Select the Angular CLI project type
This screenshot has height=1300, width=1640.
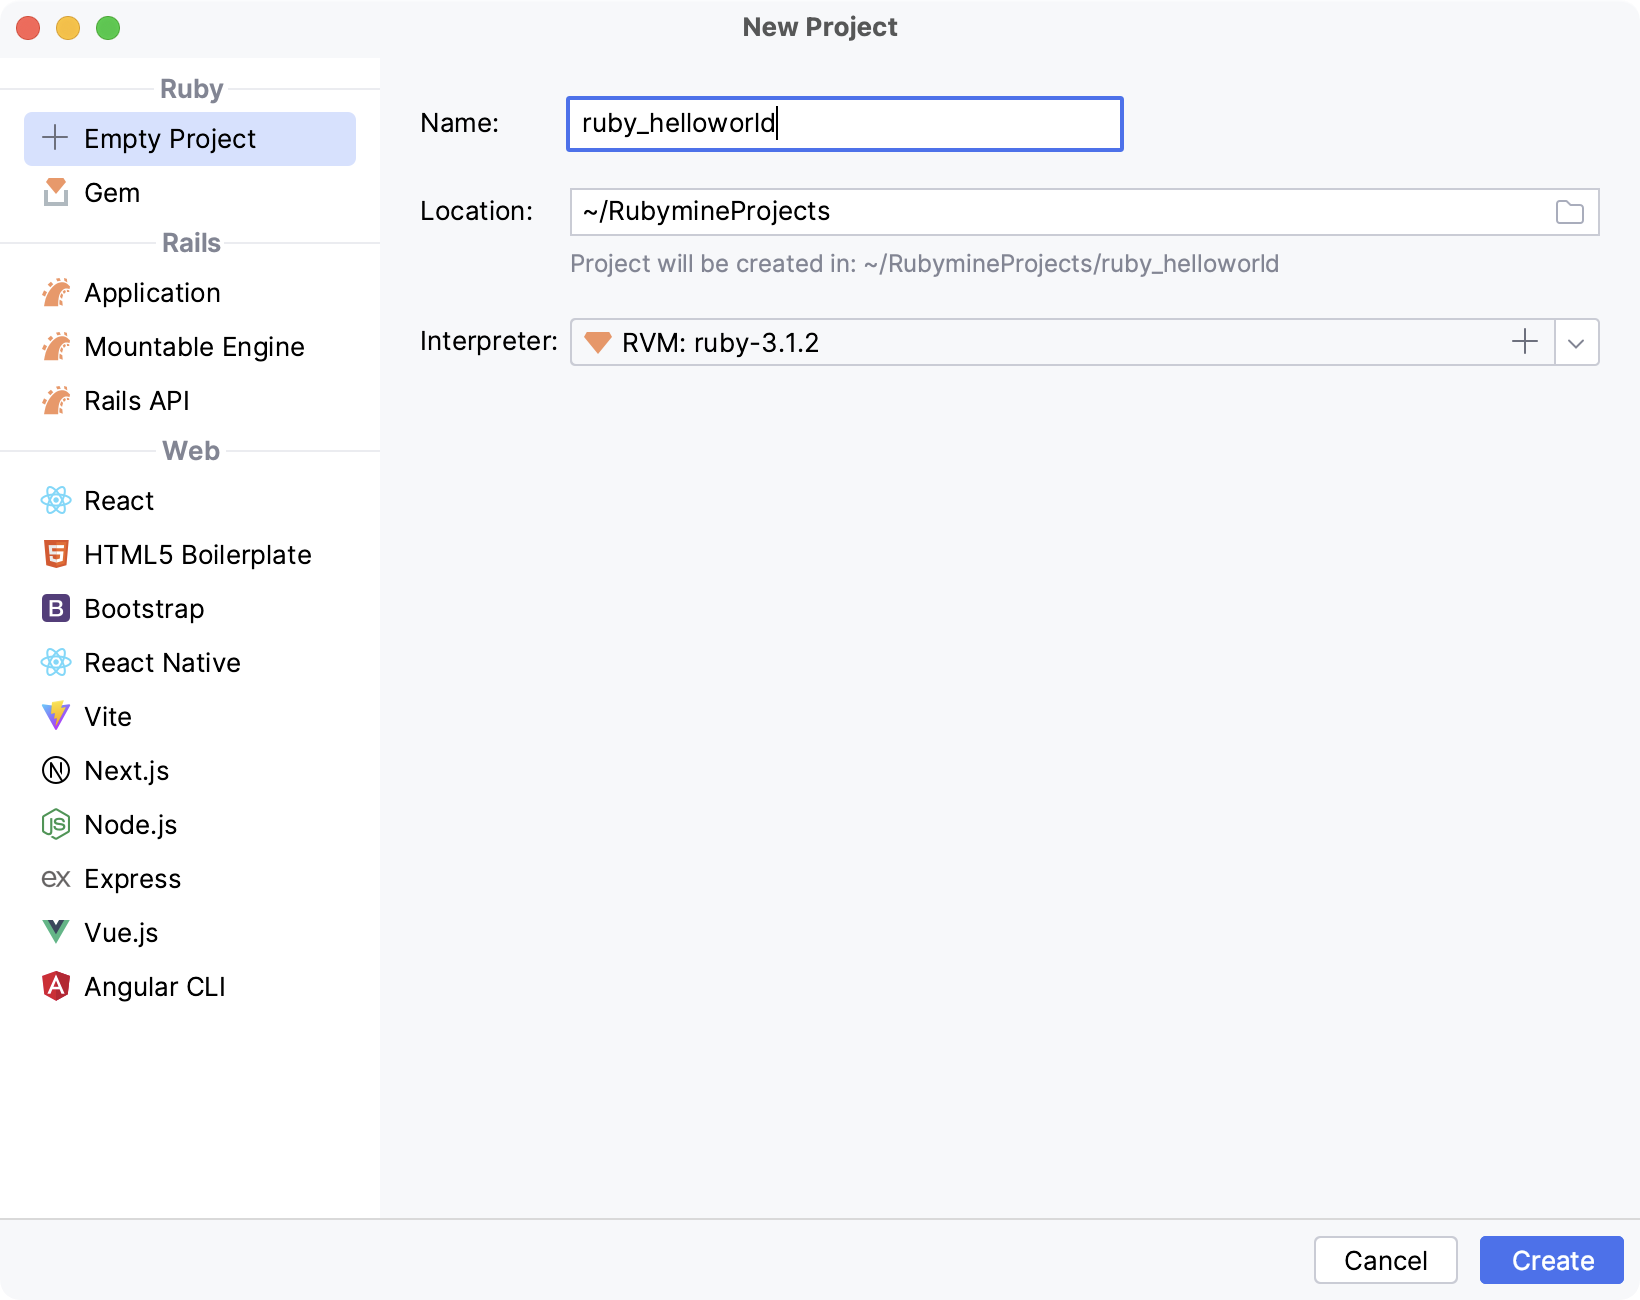point(155,986)
